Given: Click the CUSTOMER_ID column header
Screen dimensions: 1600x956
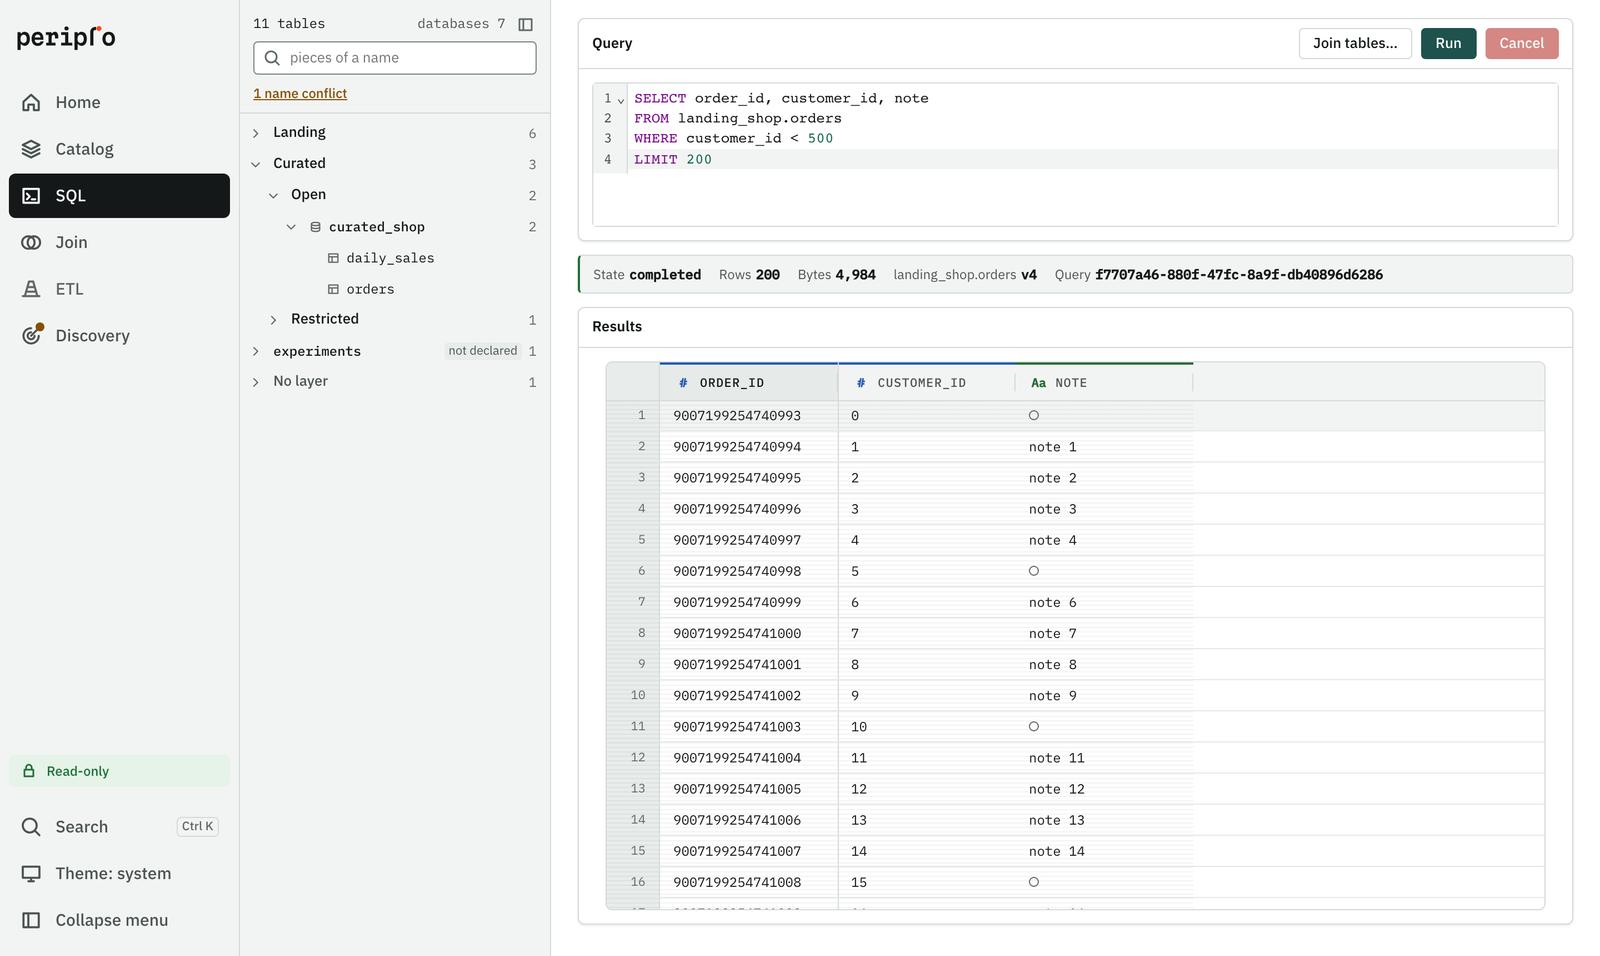Looking at the screenshot, I should [x=926, y=383].
